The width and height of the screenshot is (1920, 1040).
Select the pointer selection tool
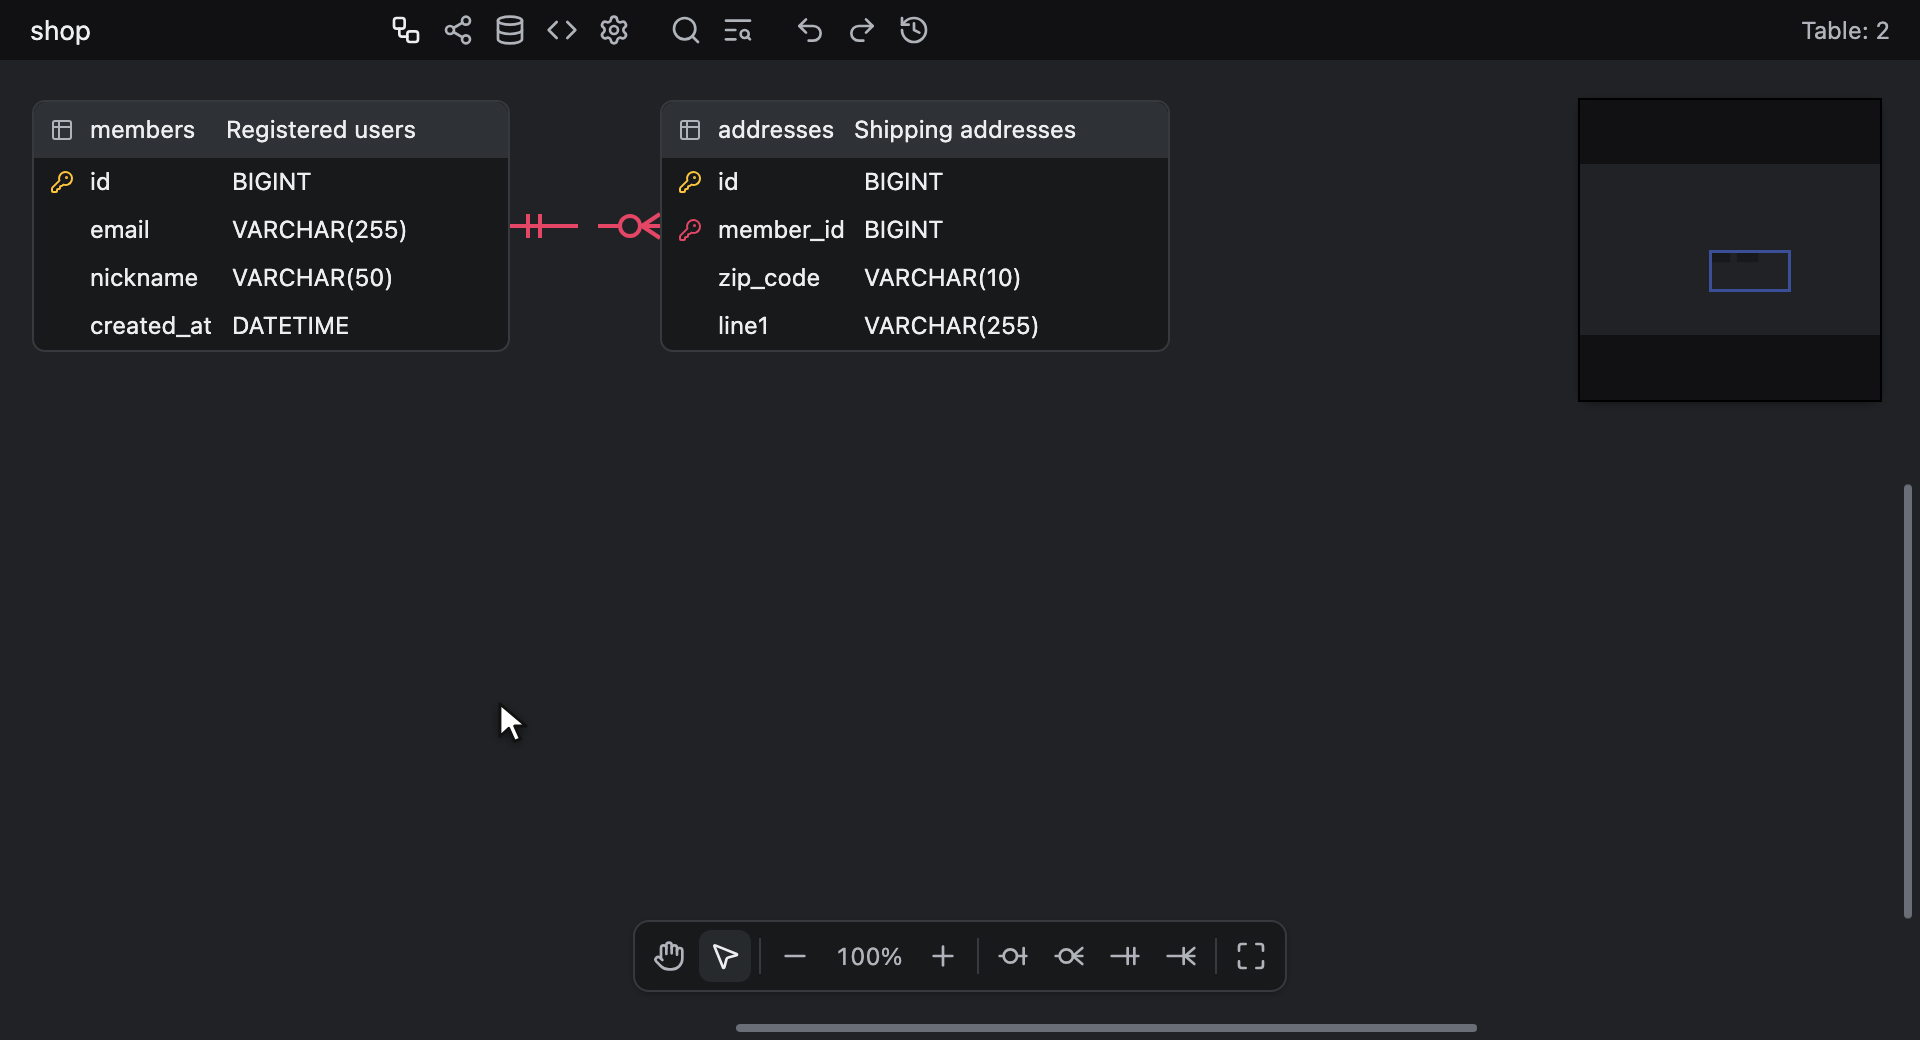[x=725, y=956]
